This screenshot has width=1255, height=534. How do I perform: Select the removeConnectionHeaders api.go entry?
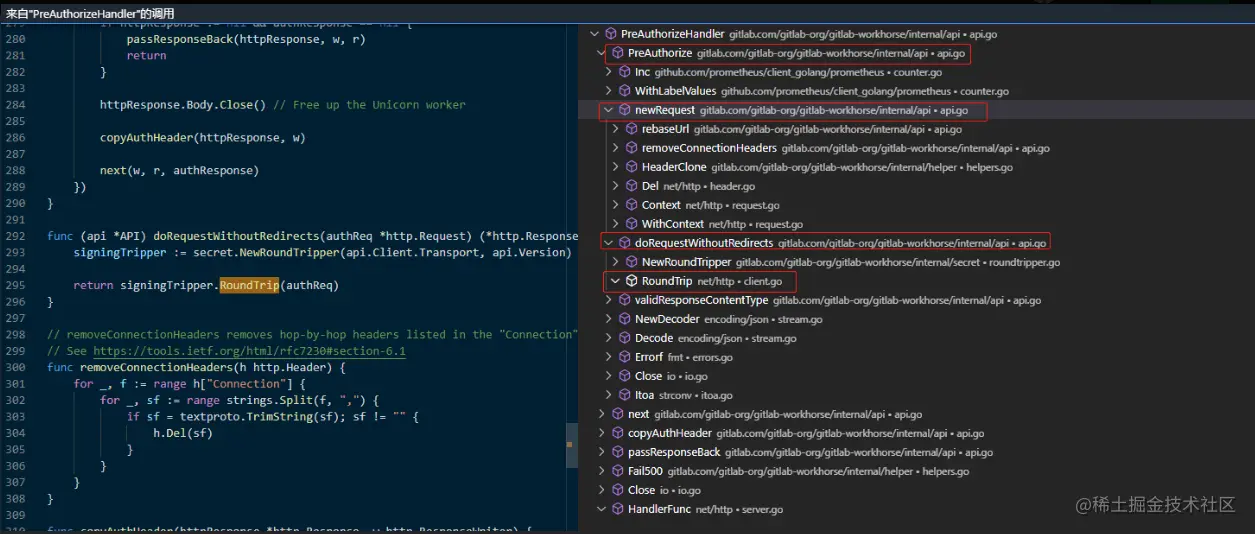[915, 148]
